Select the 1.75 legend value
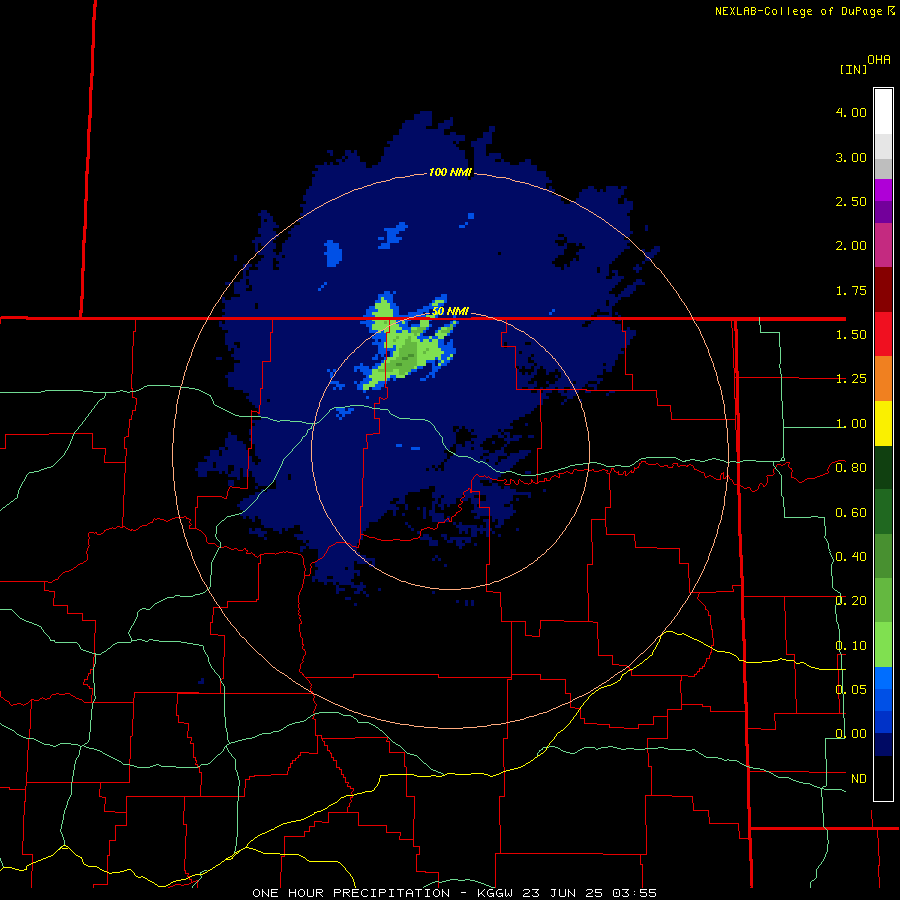Image resolution: width=900 pixels, height=900 pixels. 851,290
